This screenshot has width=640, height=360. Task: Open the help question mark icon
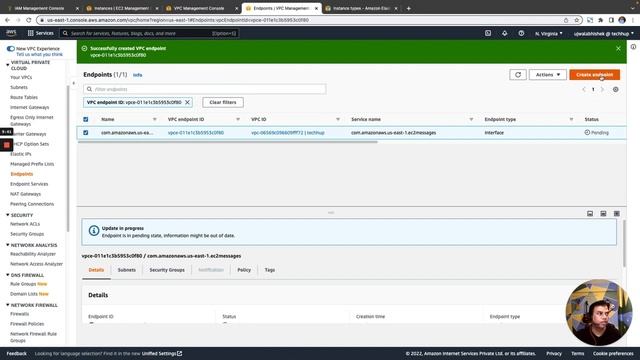[521, 33]
